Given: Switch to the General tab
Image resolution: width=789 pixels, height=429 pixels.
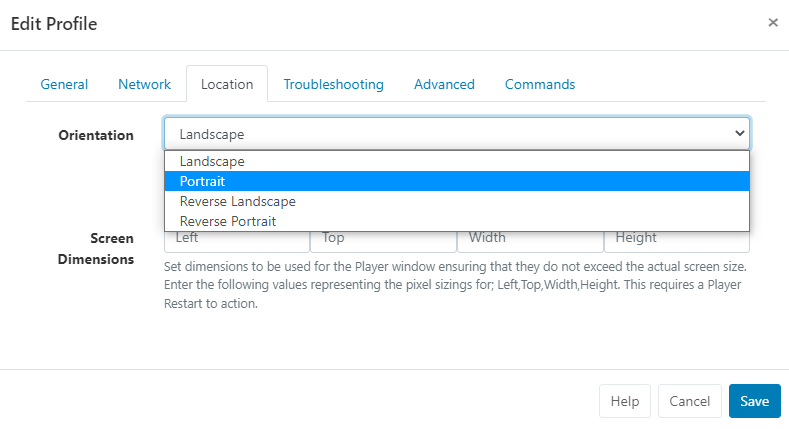Looking at the screenshot, I should tap(64, 84).
